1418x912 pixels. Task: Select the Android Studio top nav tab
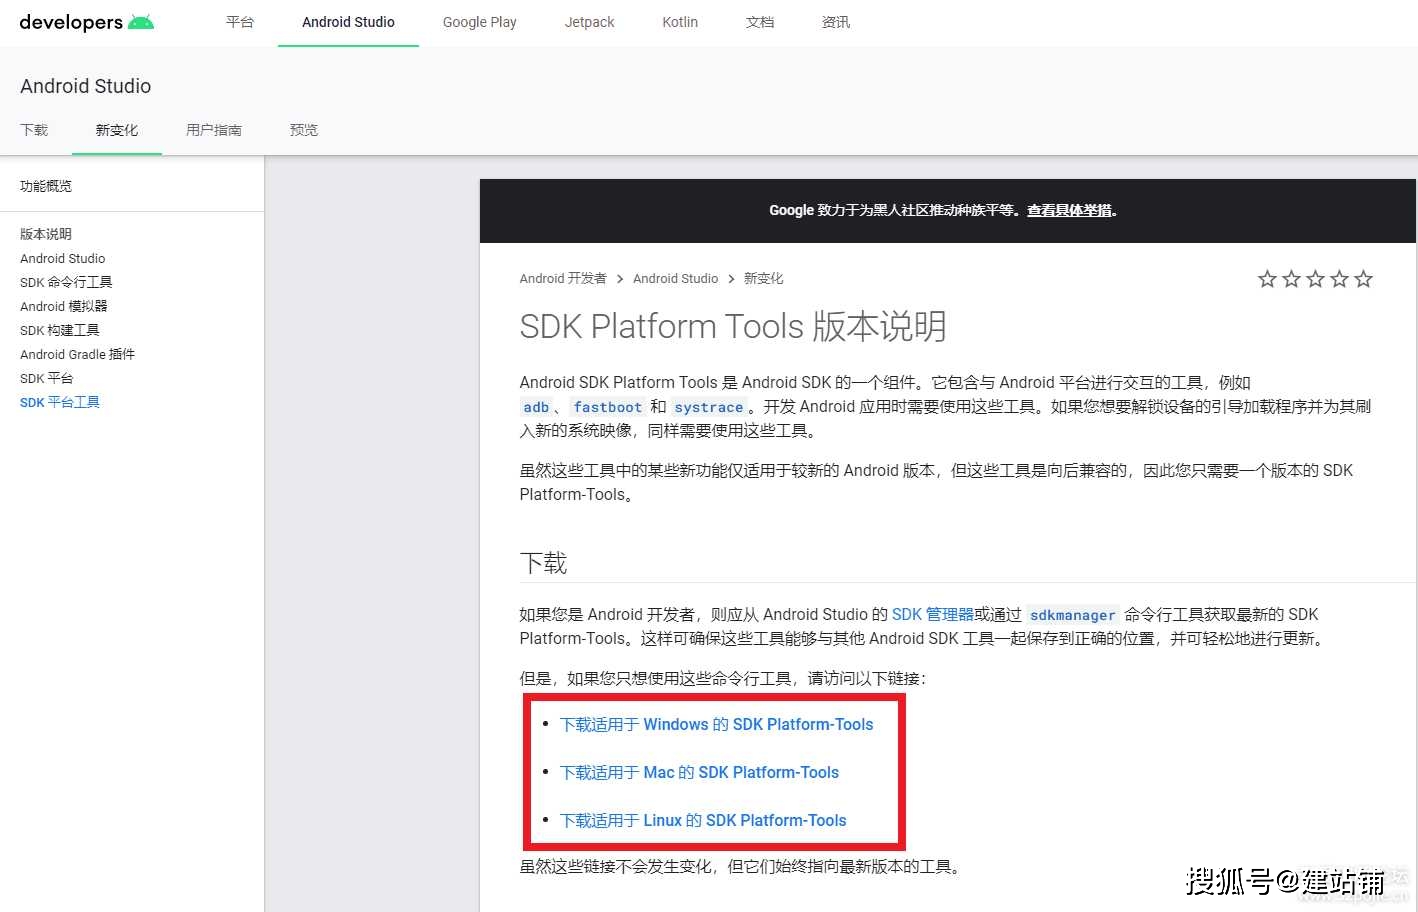348,22
